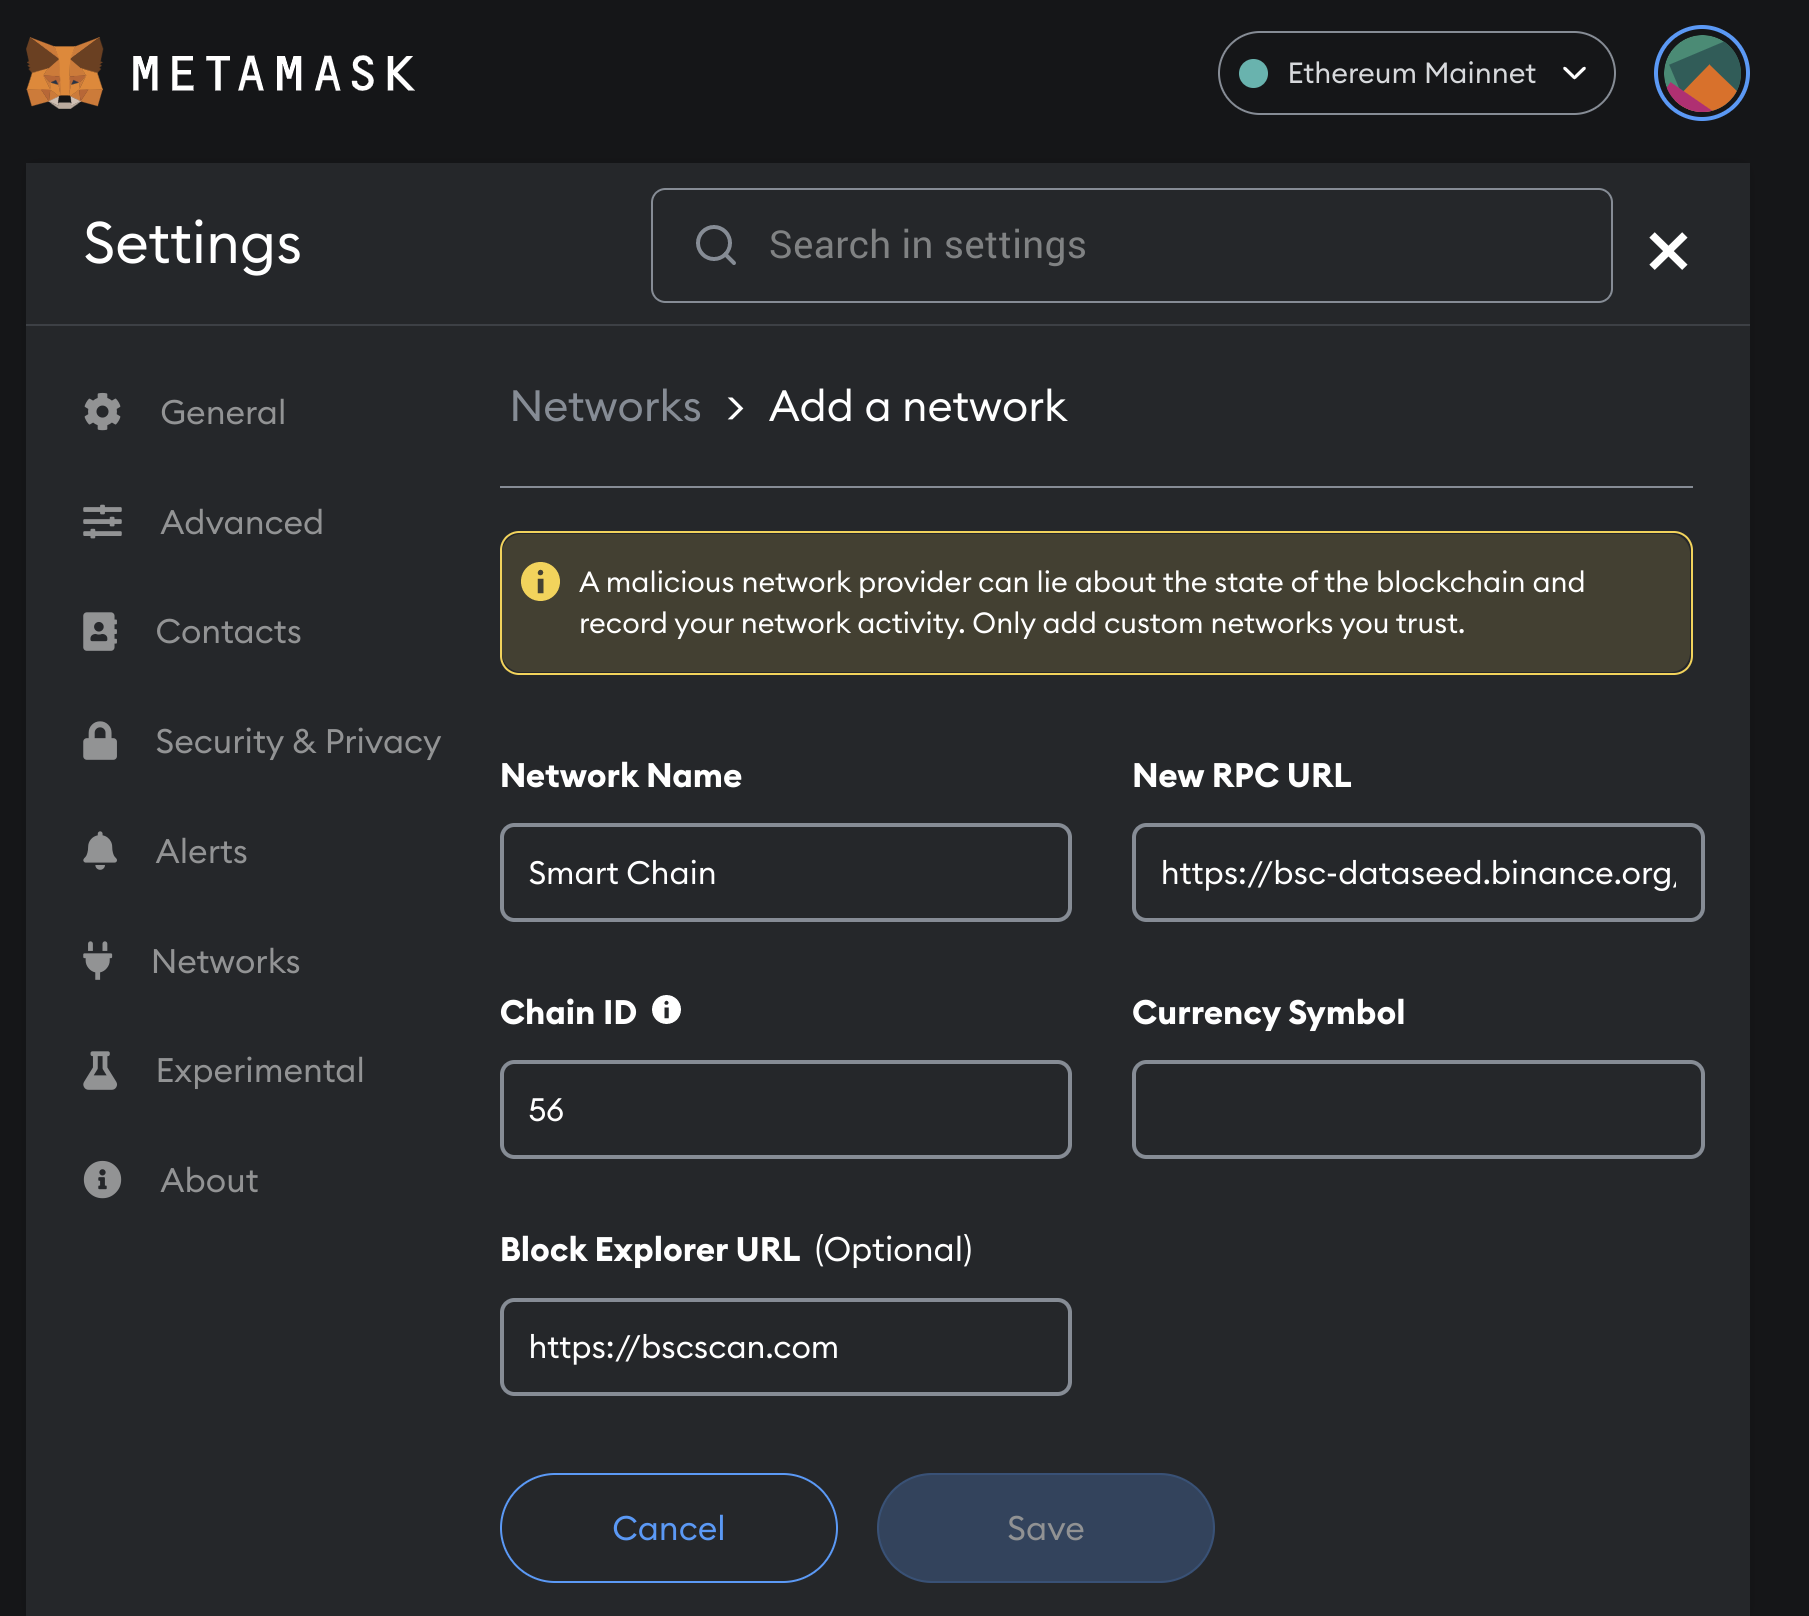The width and height of the screenshot is (1809, 1616).
Task: Open the Ethereum Mainnet network dropdown
Action: [1416, 73]
